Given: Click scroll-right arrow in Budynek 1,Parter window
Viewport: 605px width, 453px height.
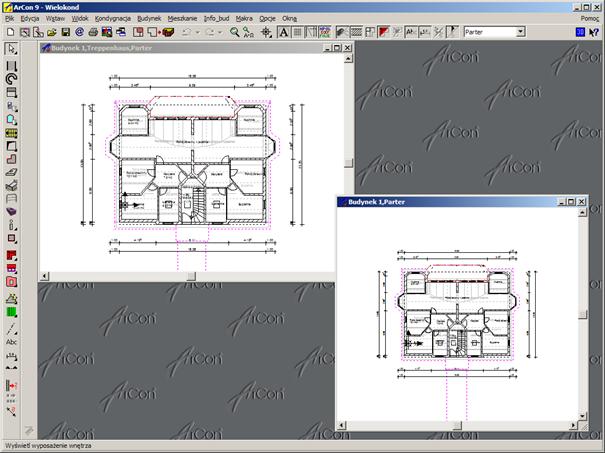Looking at the screenshot, I should coord(574,425).
